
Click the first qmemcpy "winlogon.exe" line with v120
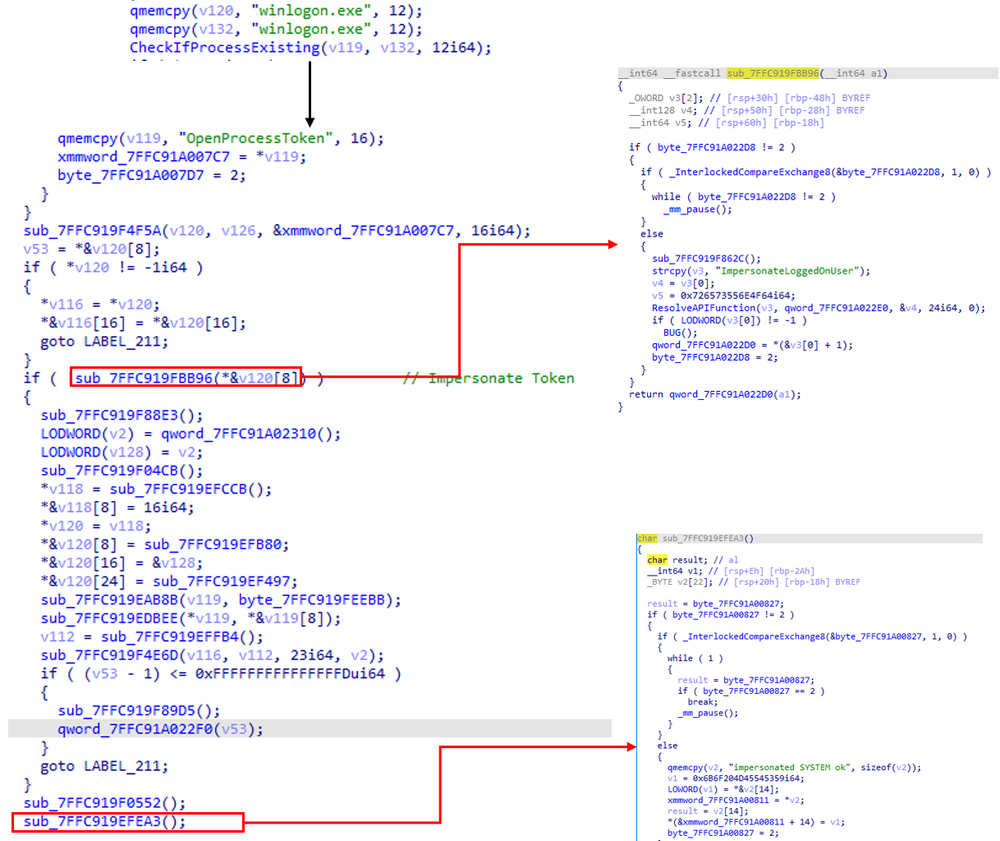[x=276, y=11]
